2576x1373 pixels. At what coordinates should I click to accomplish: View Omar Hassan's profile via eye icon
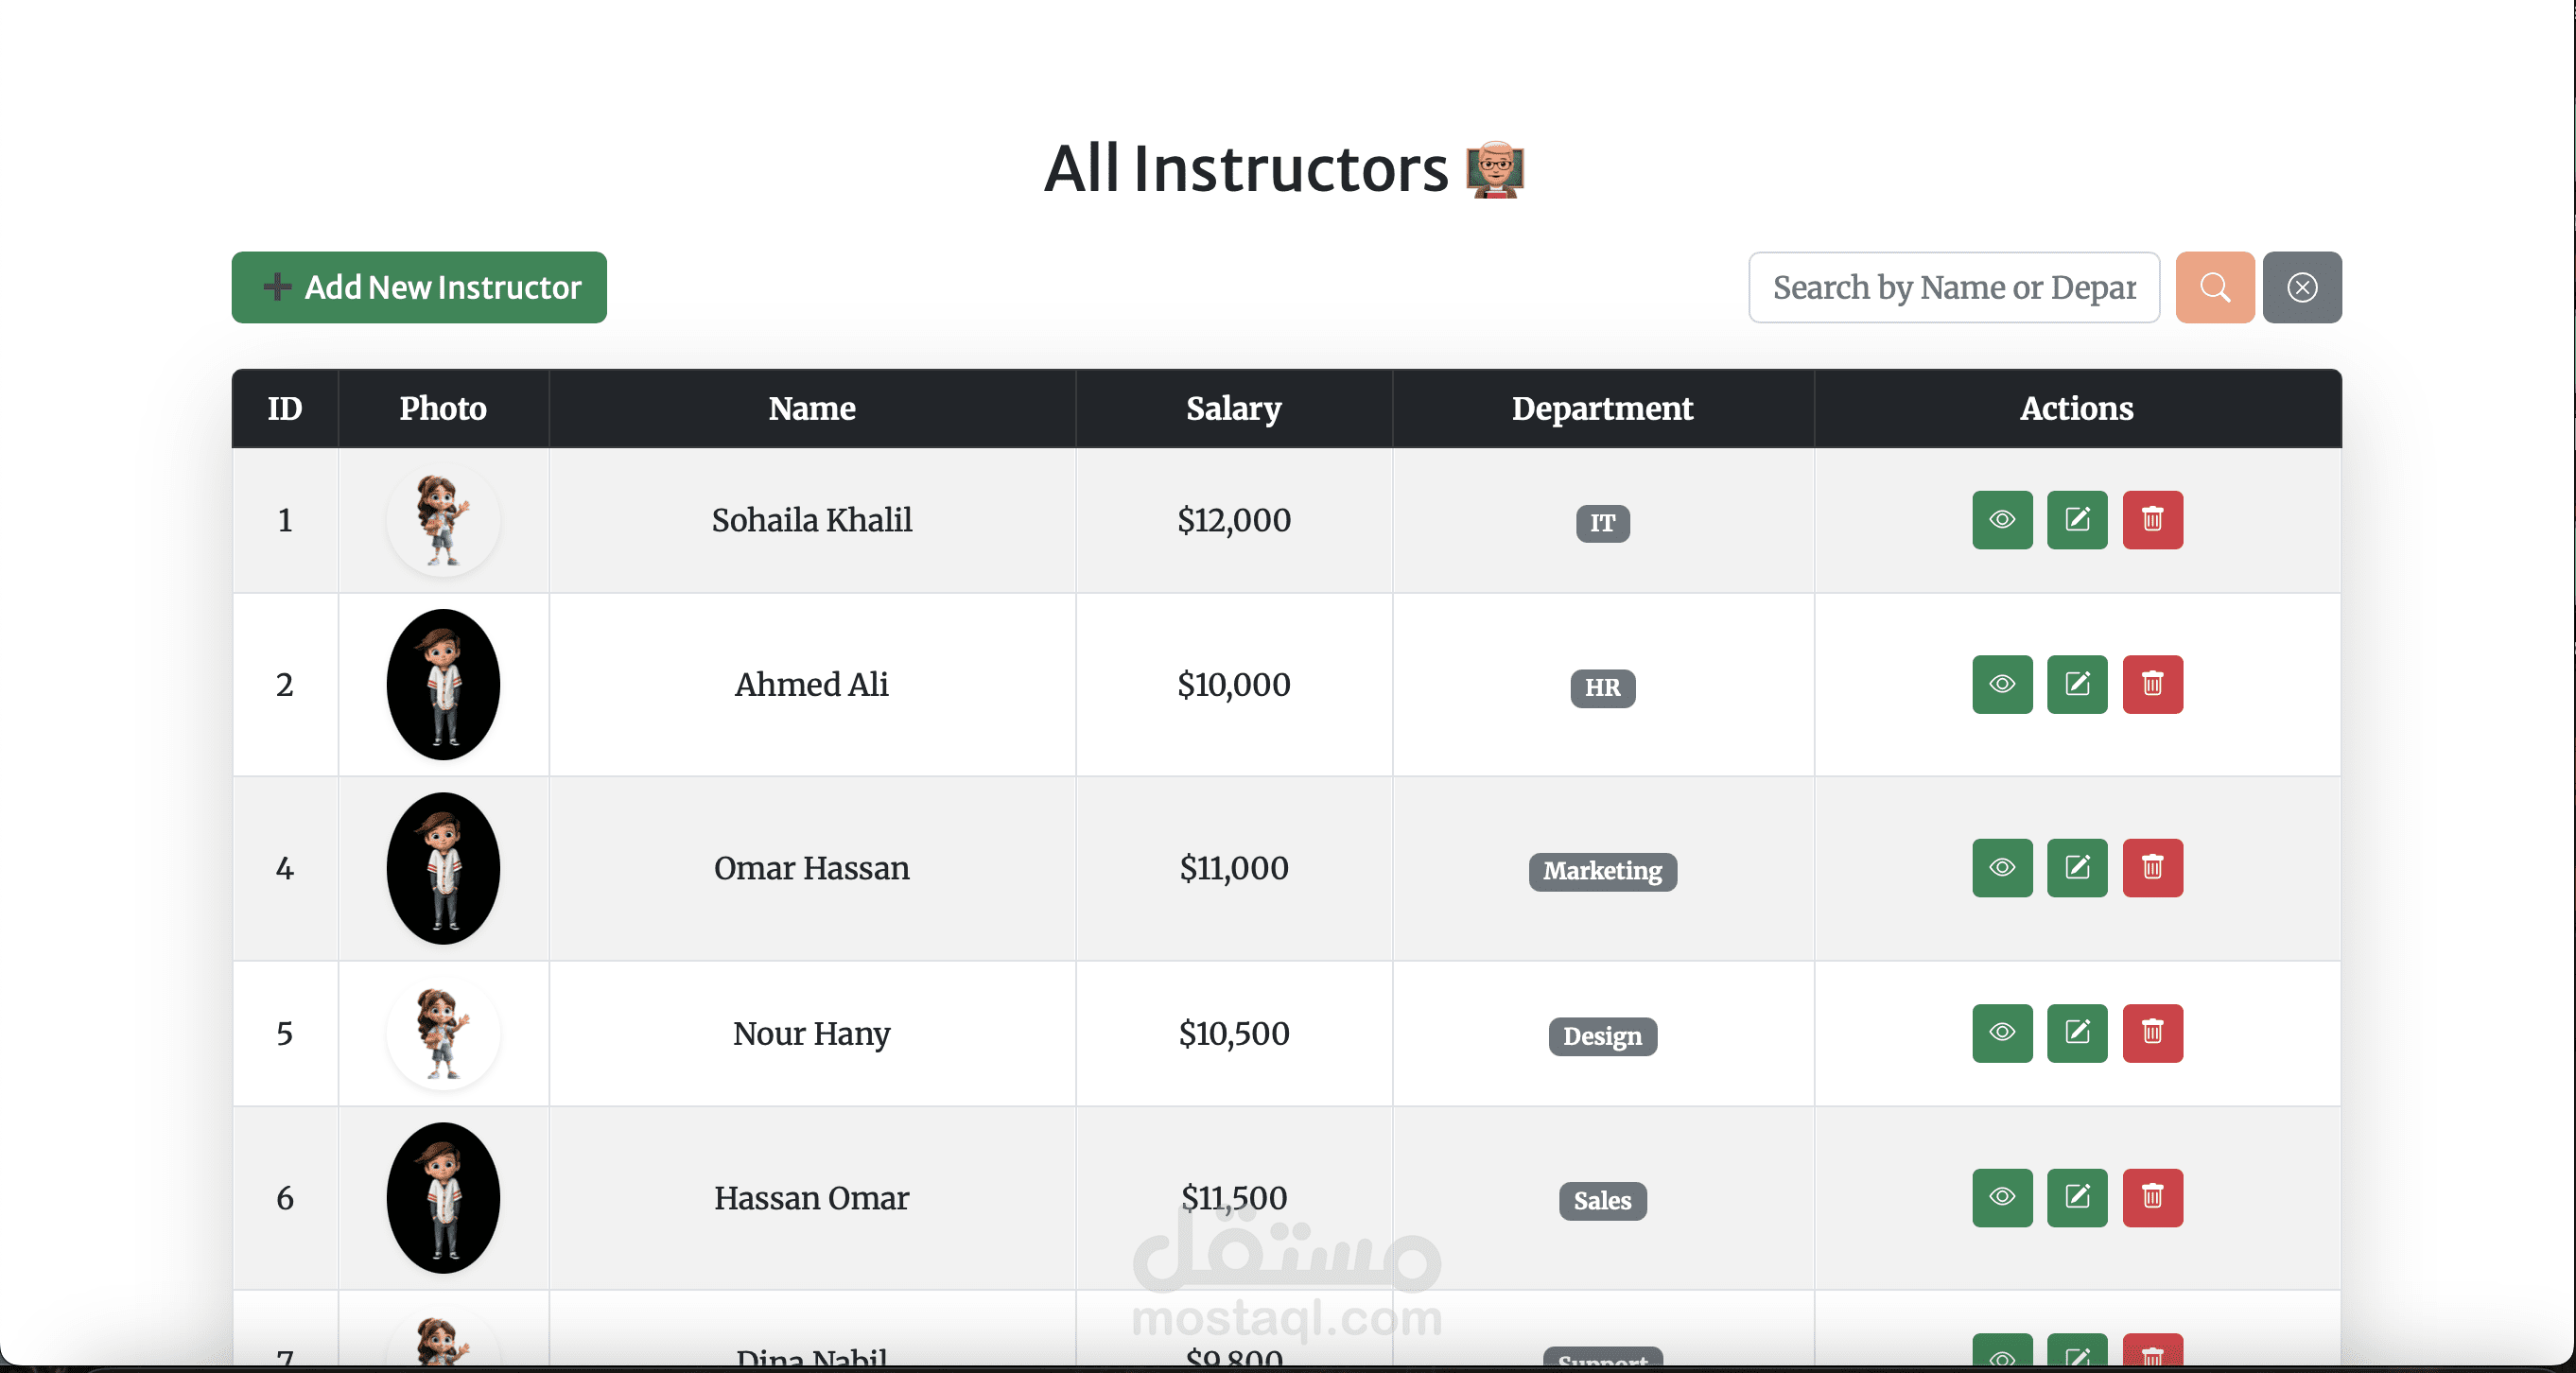2001,867
